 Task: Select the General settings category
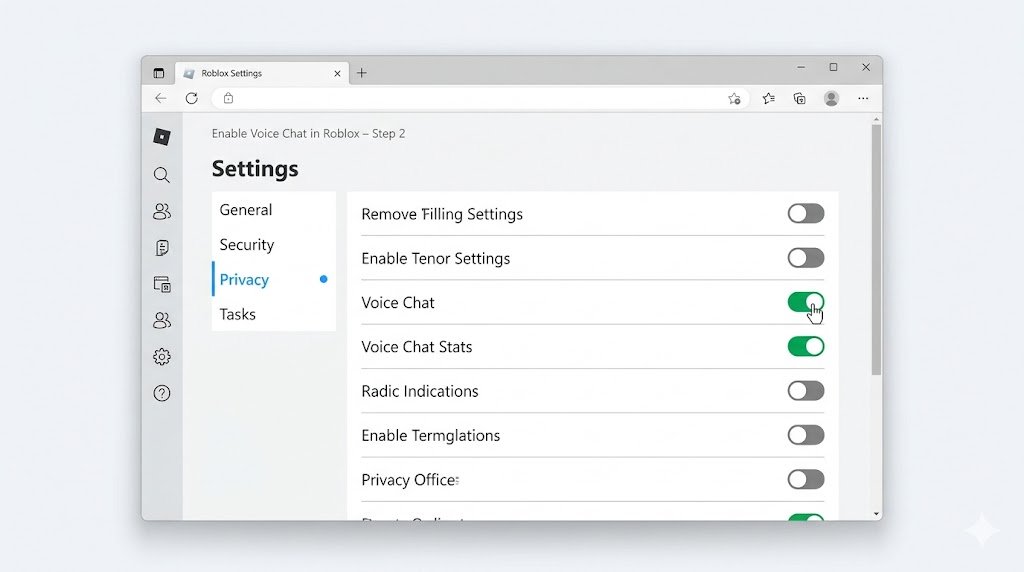(274, 210)
